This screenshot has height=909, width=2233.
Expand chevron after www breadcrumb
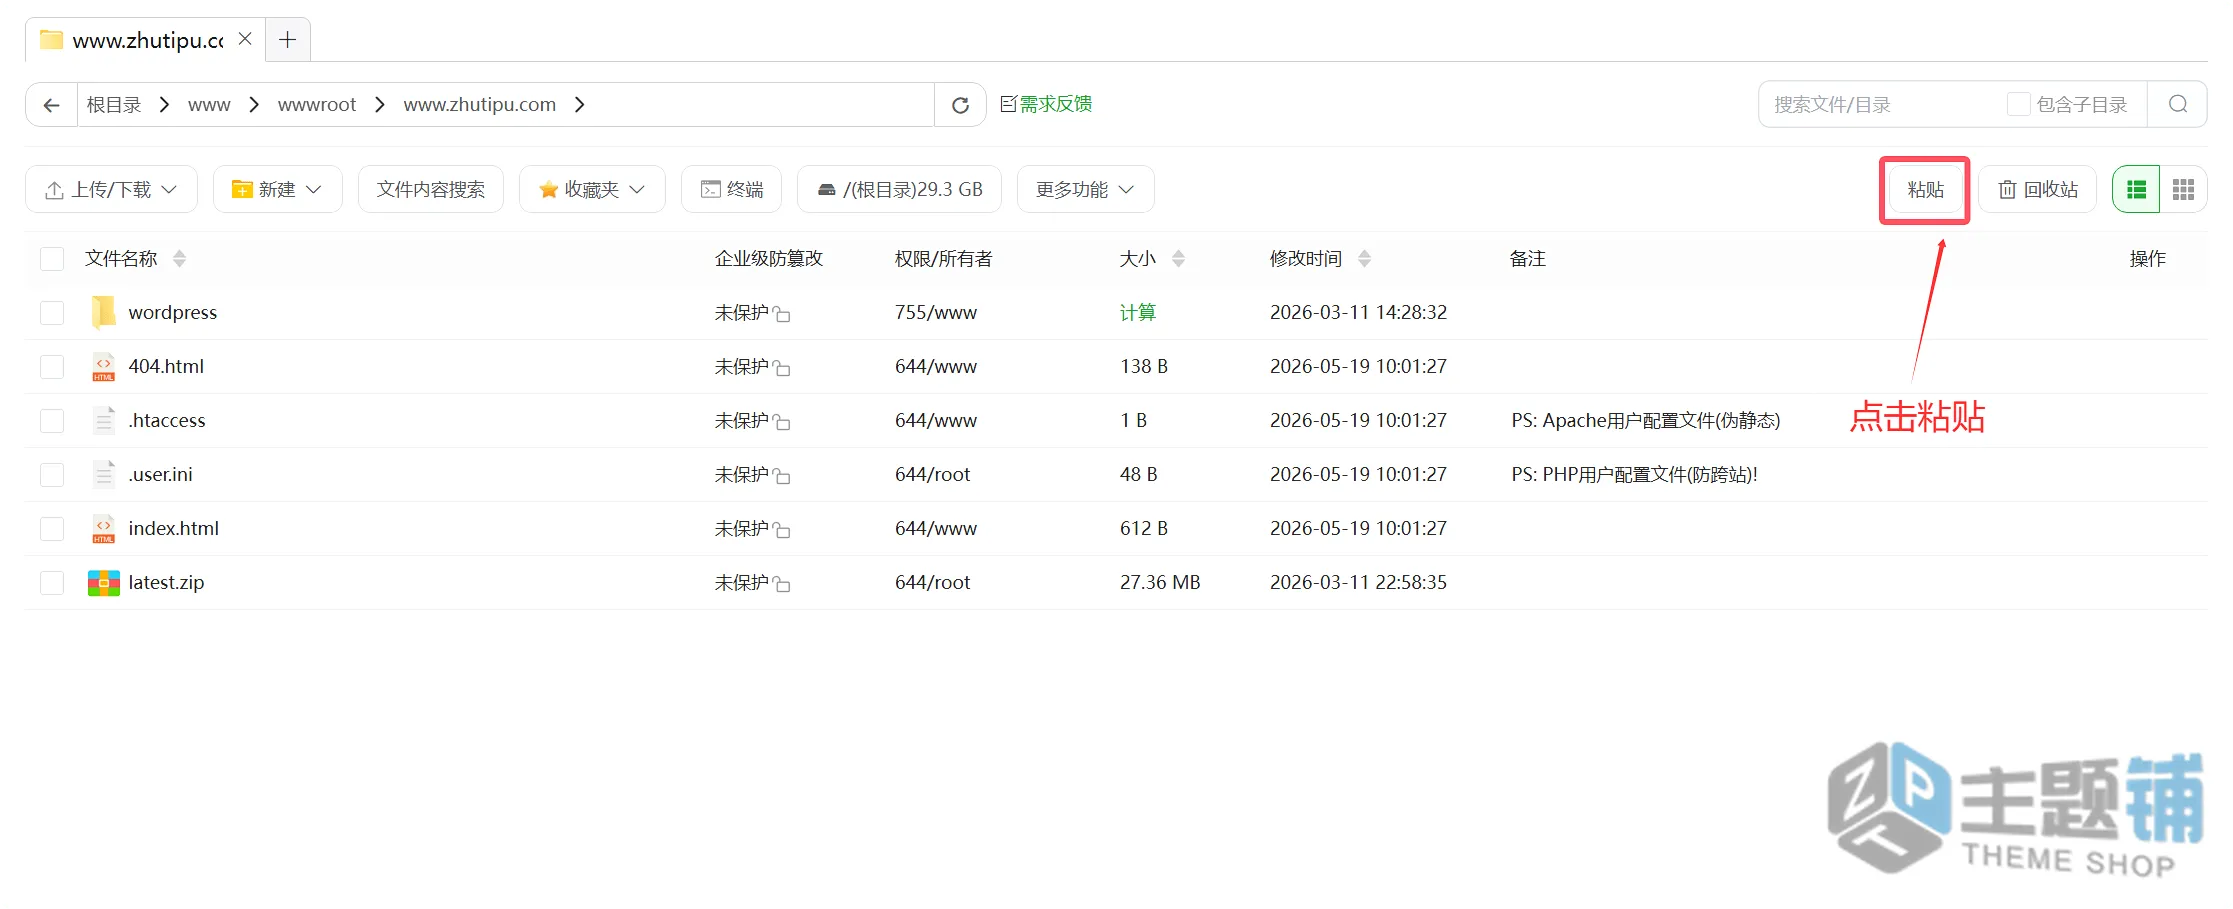tap(254, 104)
